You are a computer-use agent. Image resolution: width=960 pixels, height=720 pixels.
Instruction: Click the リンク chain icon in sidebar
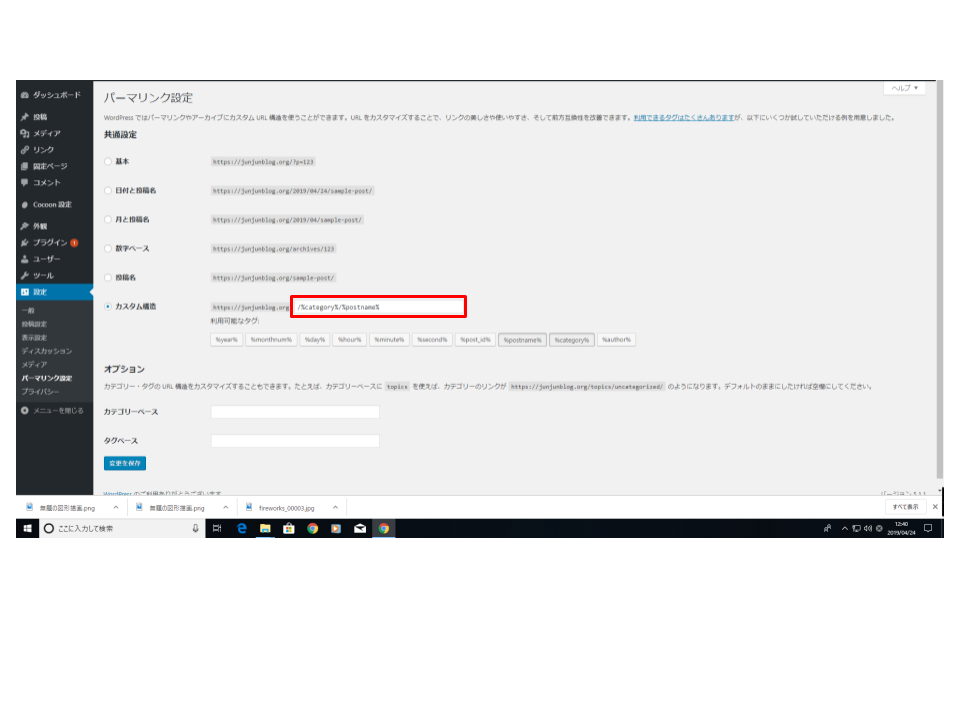click(x=24, y=150)
